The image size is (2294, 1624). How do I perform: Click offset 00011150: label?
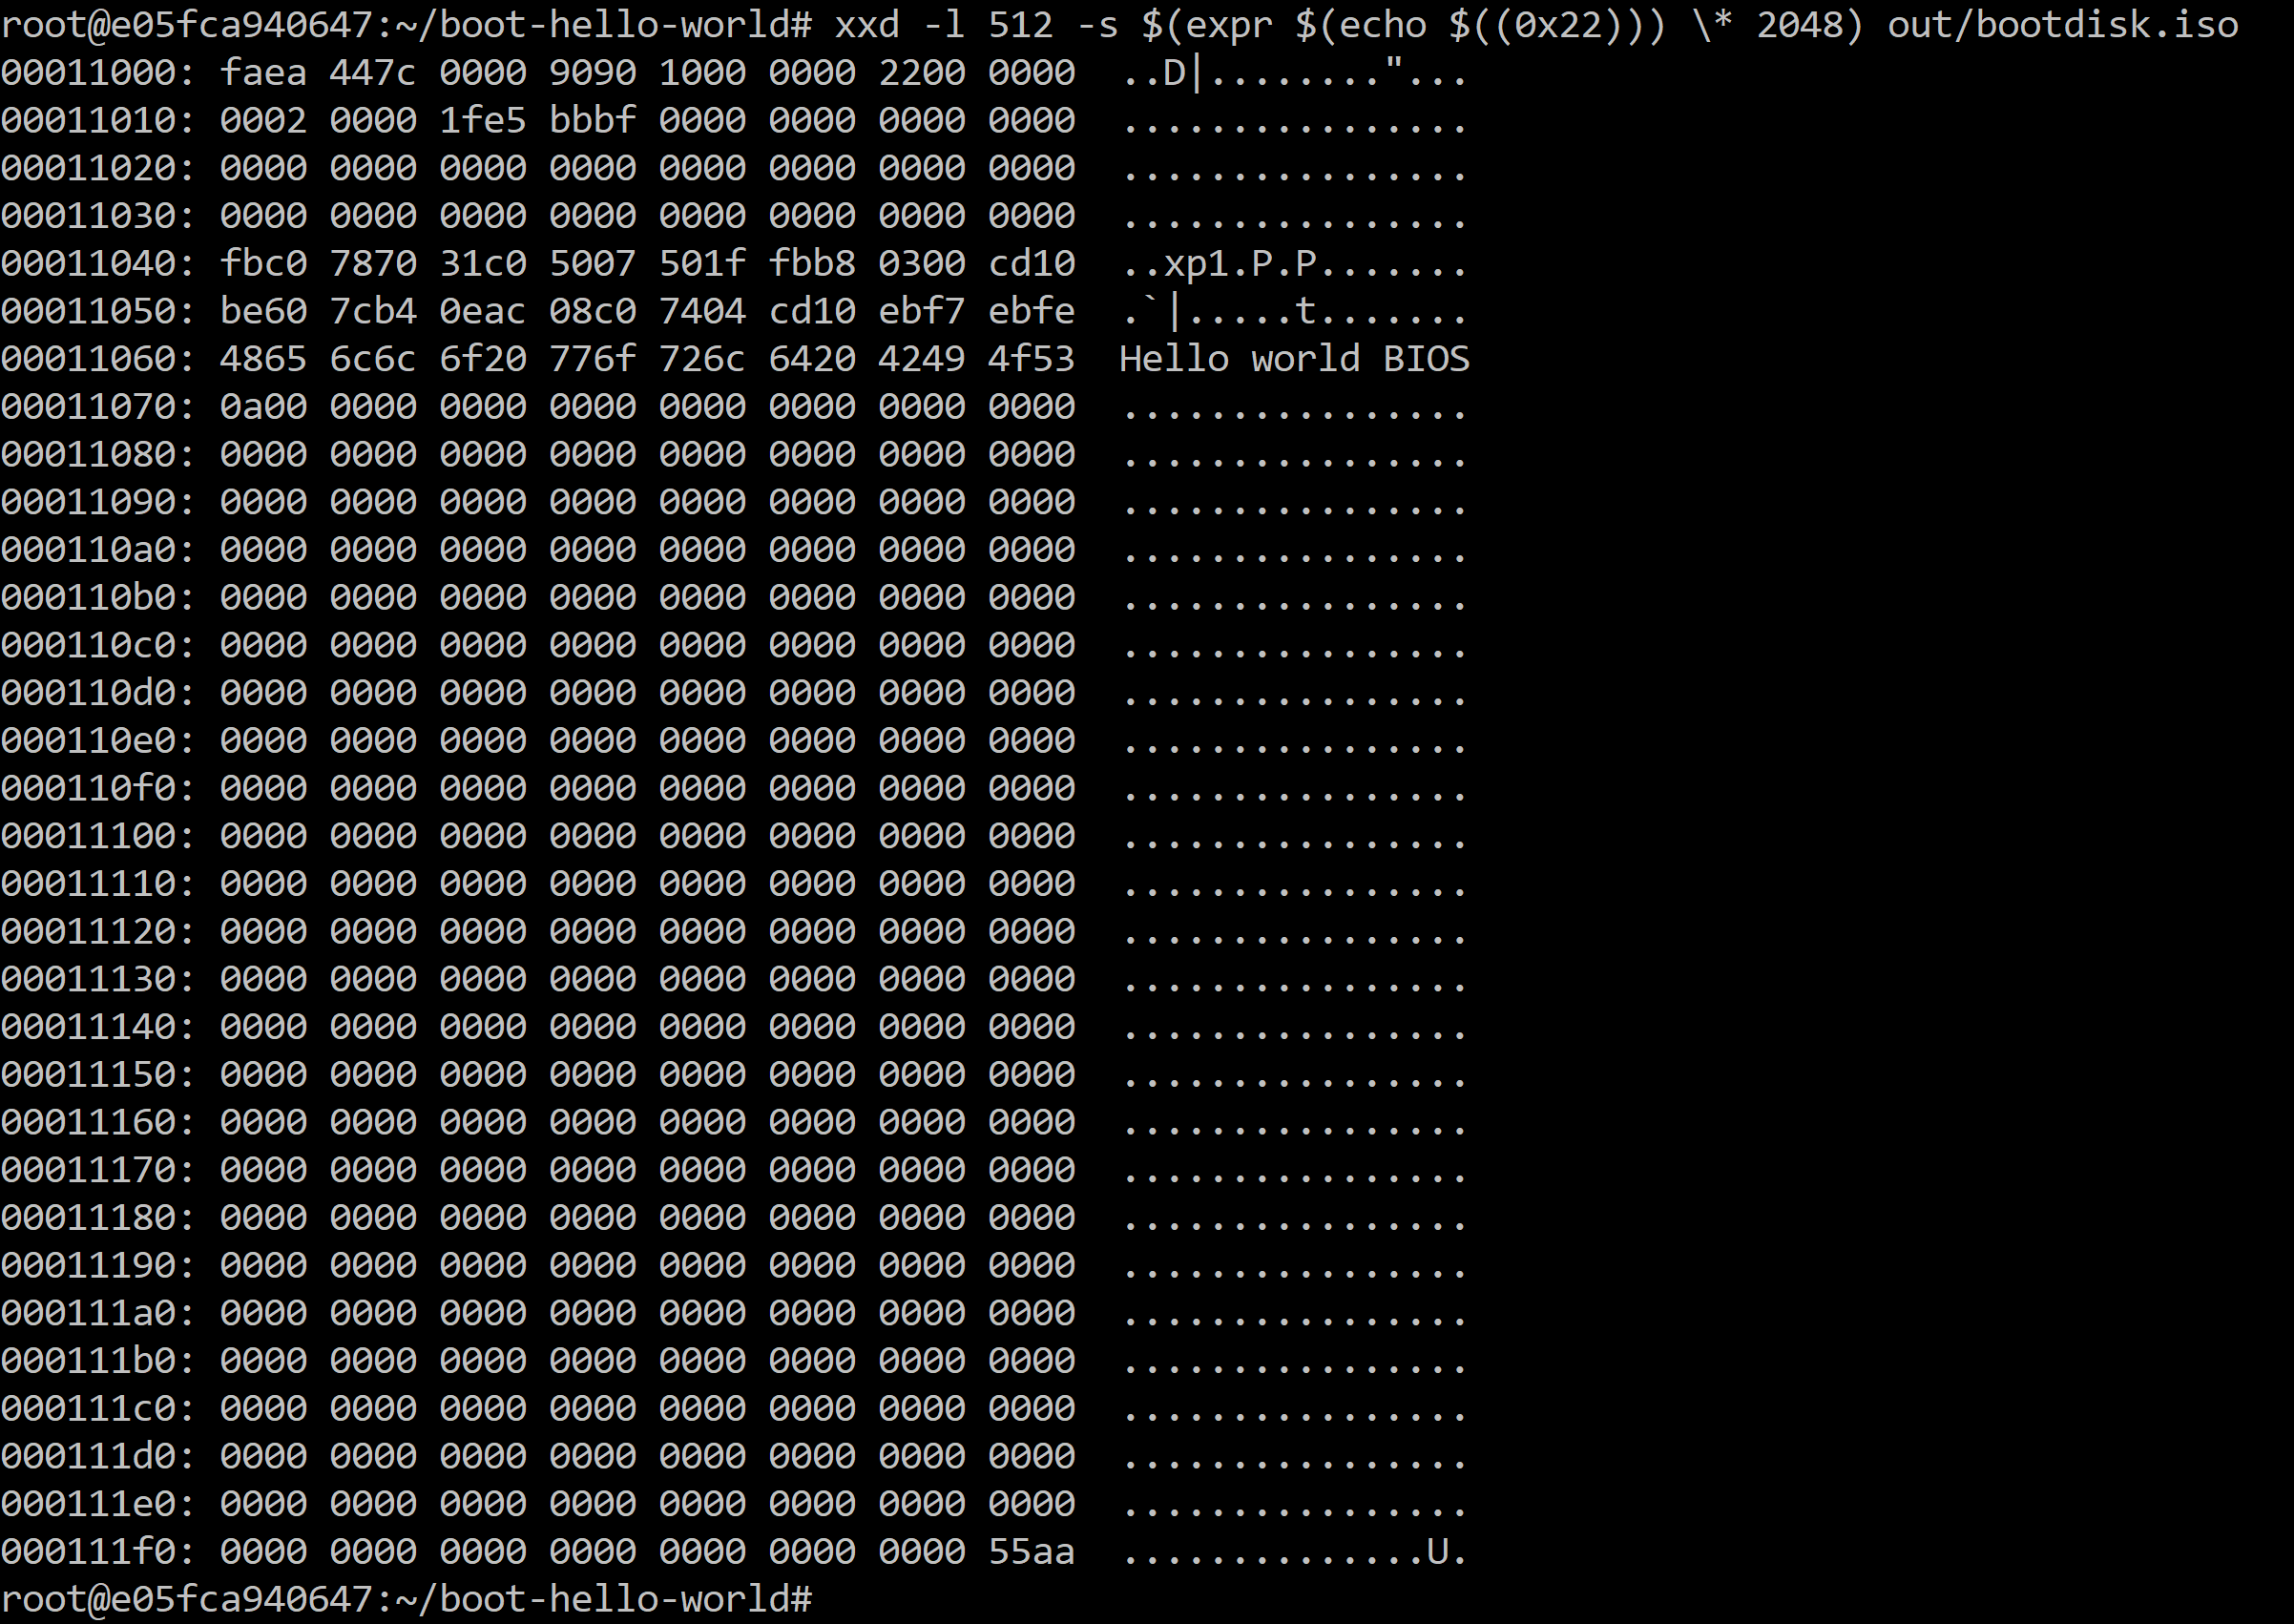tap(98, 1074)
